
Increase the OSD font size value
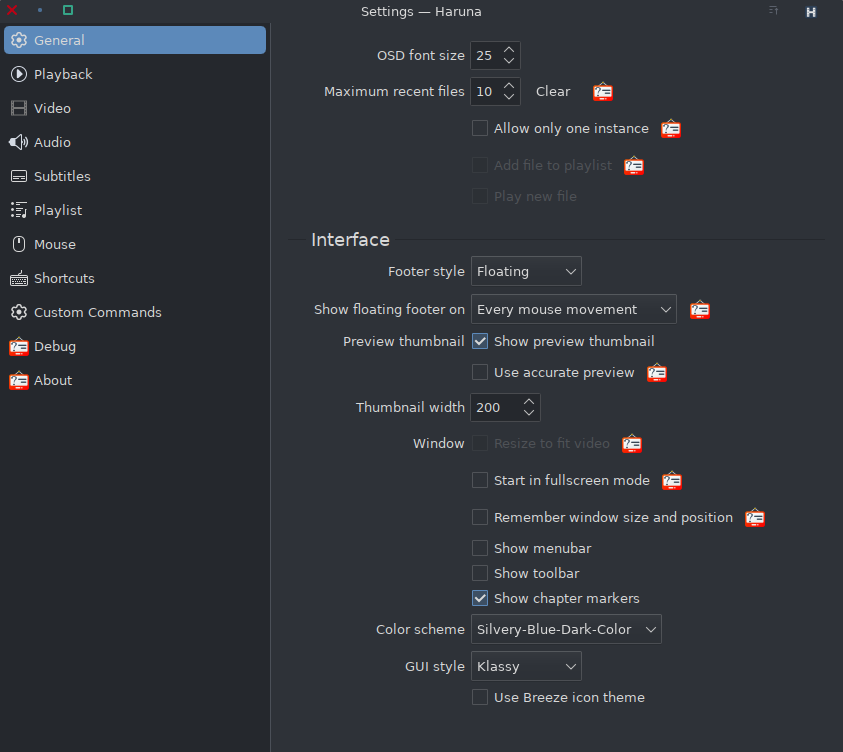coord(509,49)
